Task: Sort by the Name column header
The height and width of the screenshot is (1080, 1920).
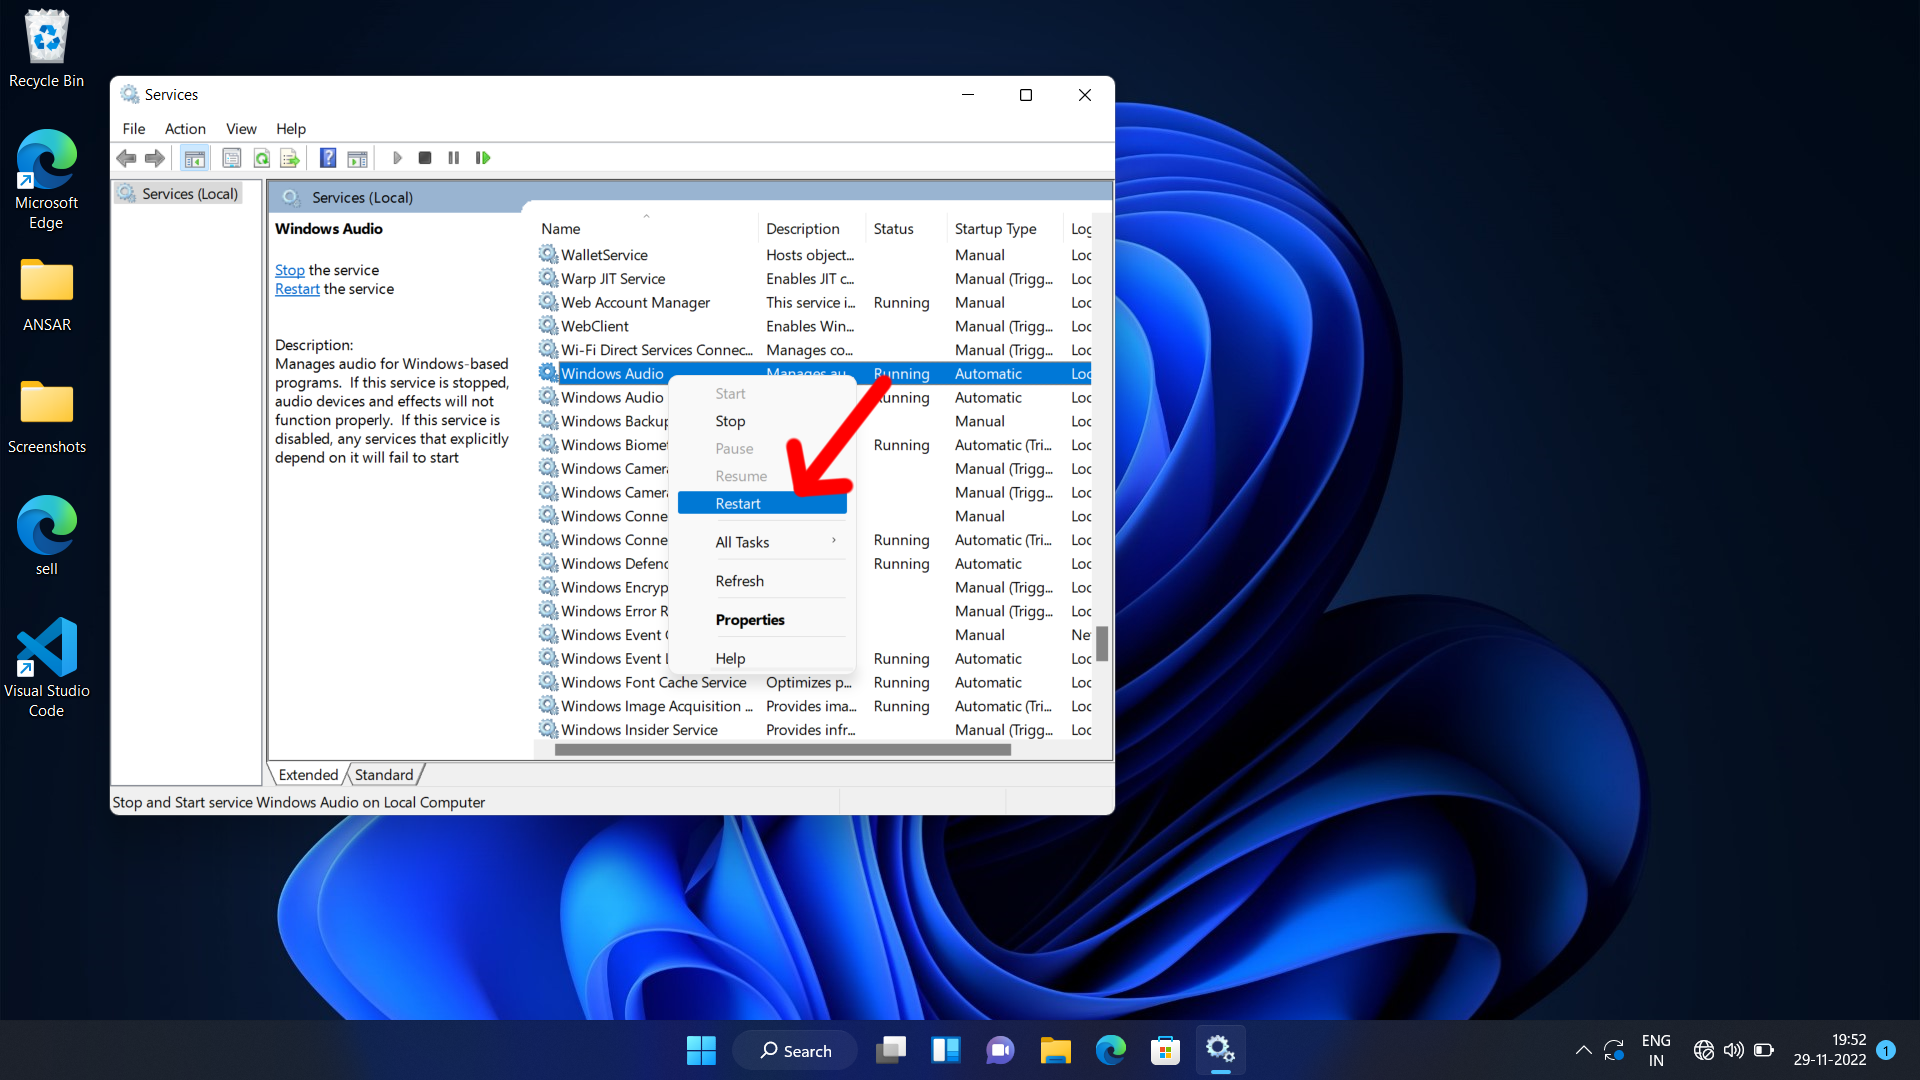Action: point(647,229)
